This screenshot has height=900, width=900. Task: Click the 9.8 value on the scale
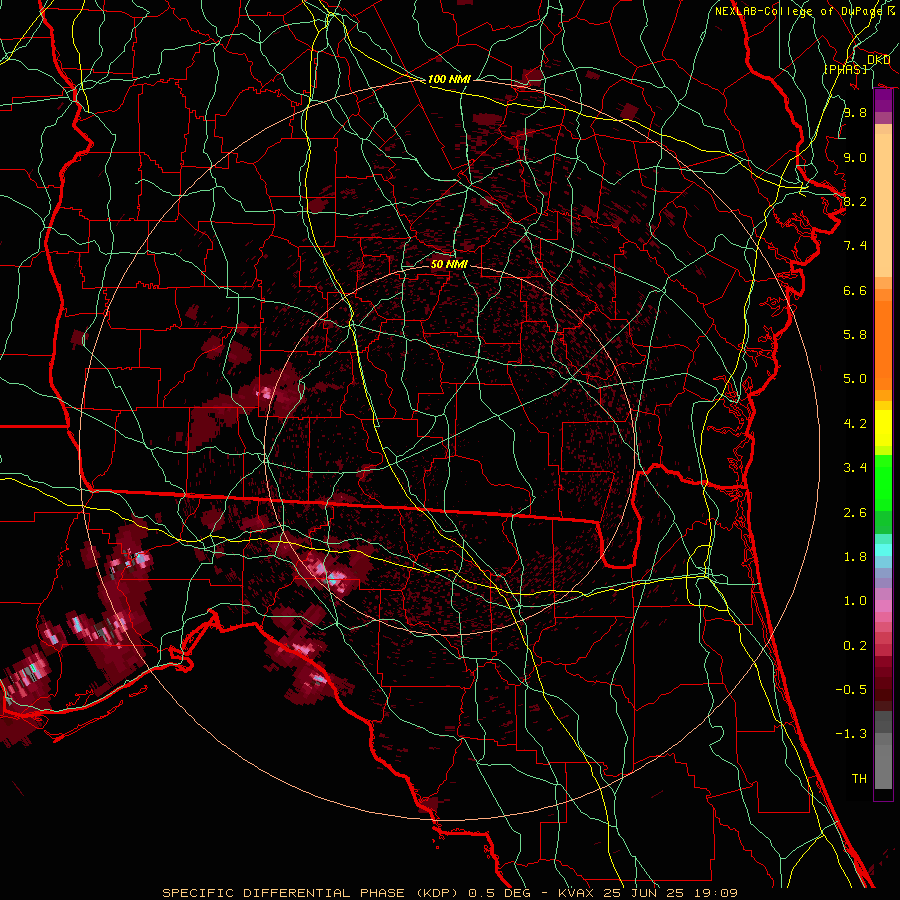point(855,112)
